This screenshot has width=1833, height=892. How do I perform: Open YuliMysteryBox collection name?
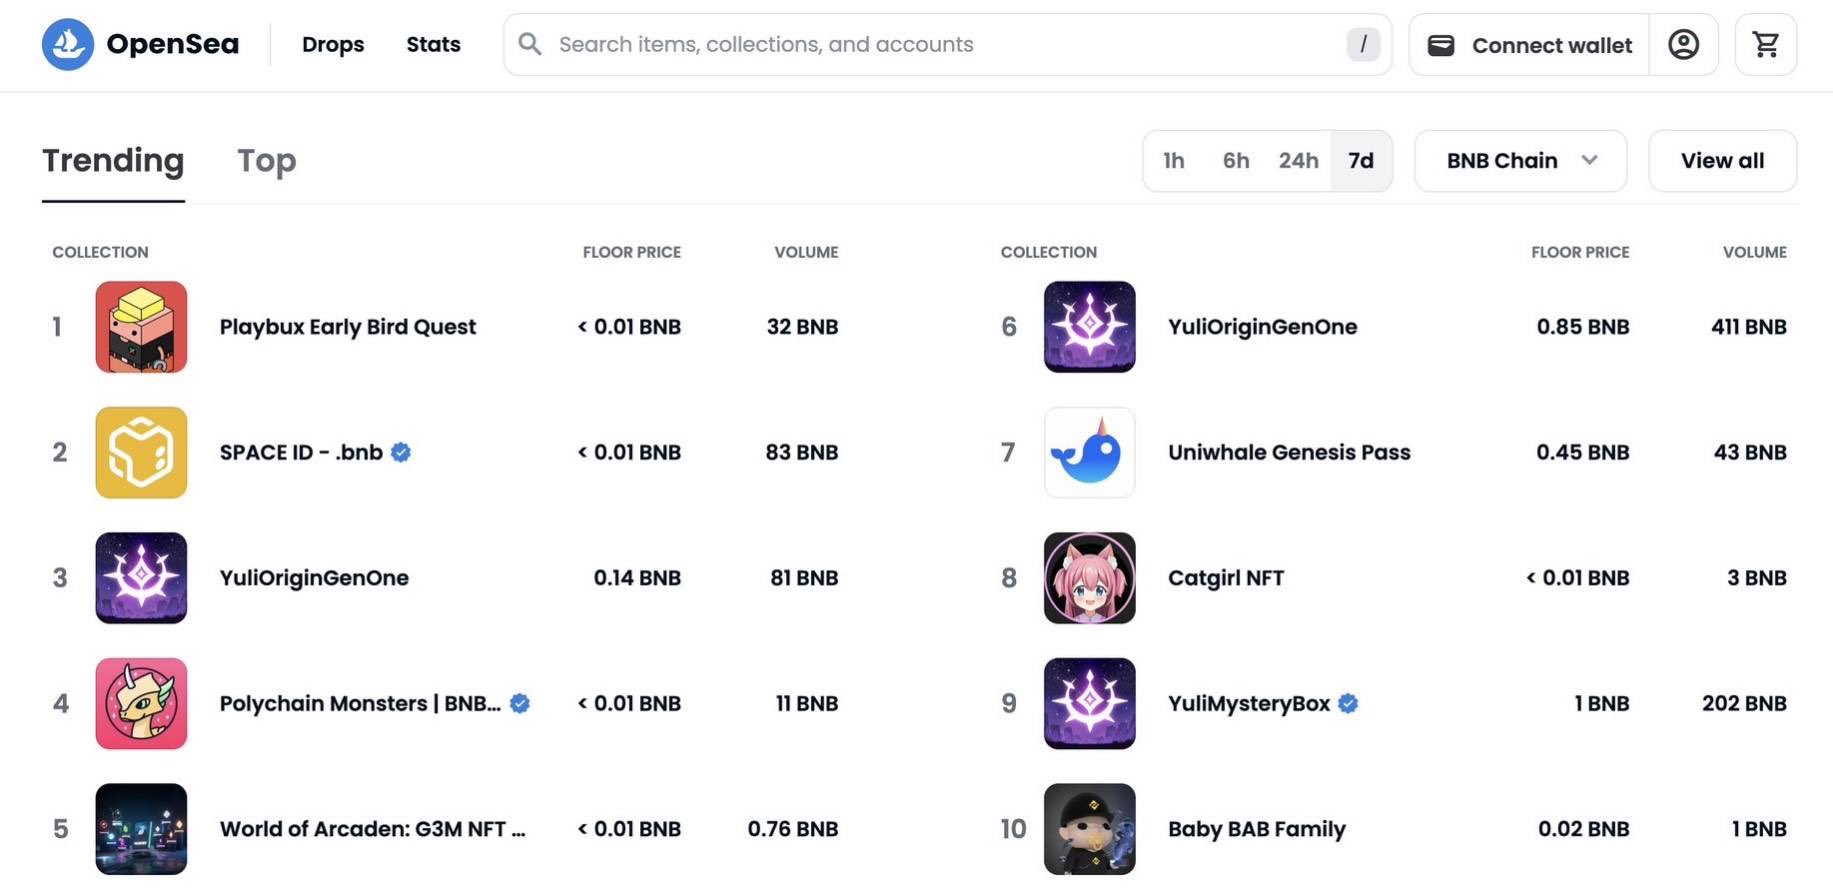click(1249, 703)
